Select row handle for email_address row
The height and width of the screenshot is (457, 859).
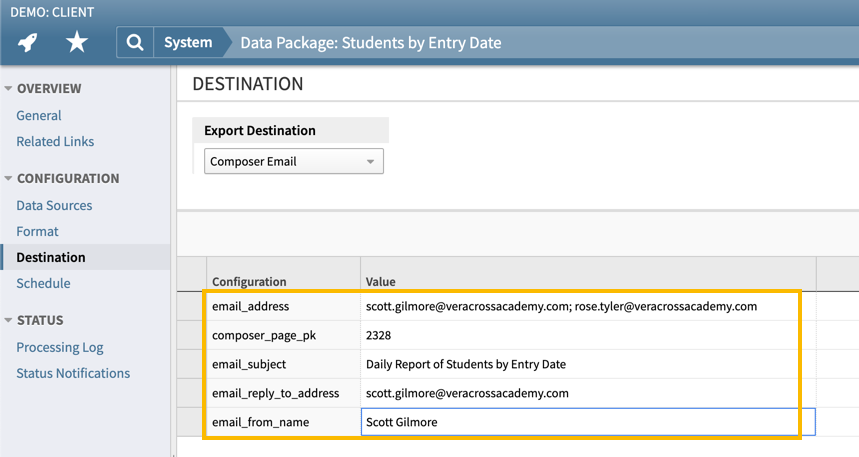pos(192,306)
